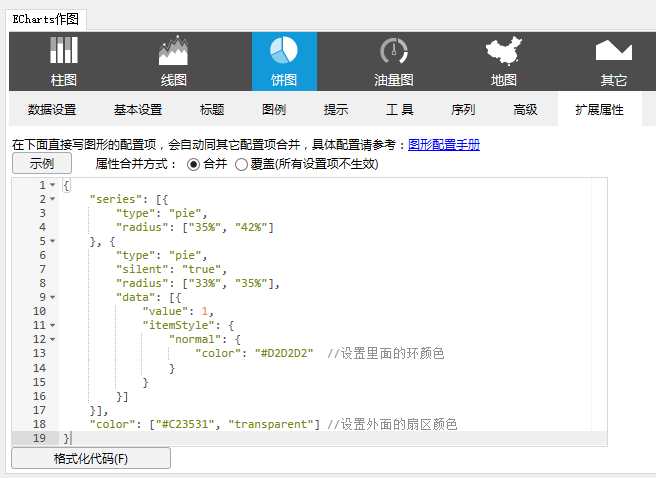Click the "normal" key on line 12

[x=195, y=339]
